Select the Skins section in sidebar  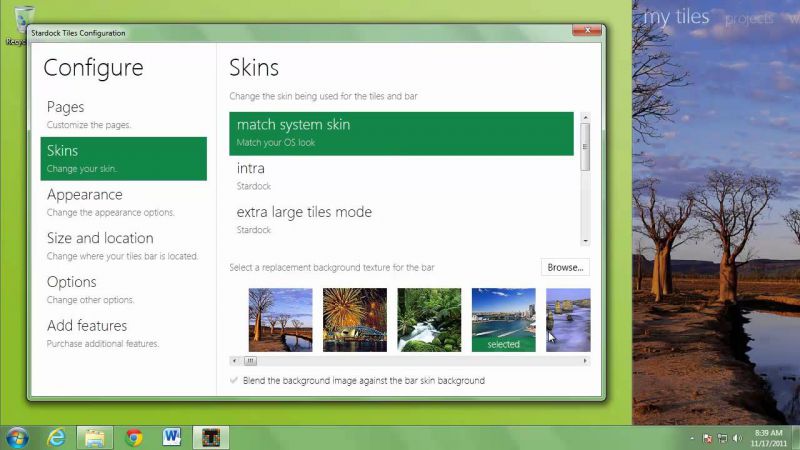(123, 159)
